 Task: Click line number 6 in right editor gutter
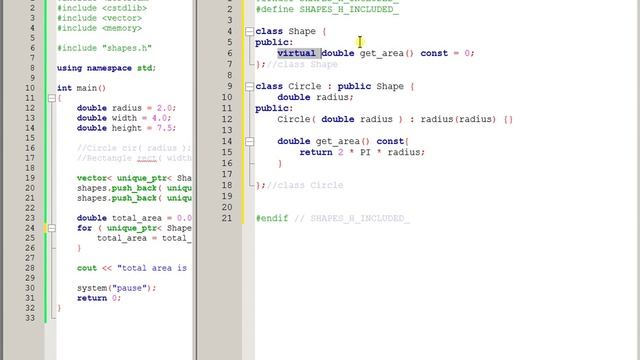click(230, 53)
